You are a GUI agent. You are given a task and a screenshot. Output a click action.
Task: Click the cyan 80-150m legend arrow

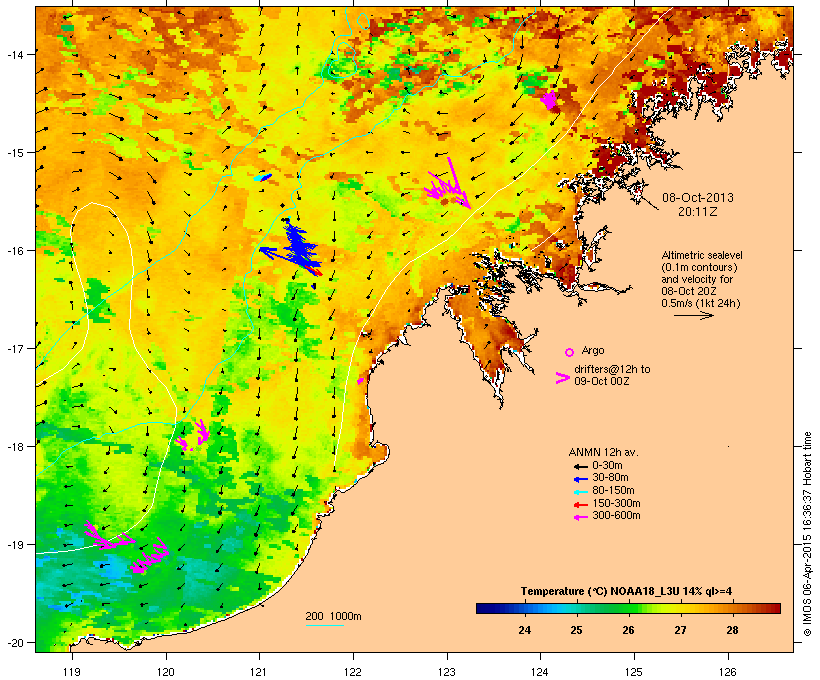click(x=580, y=492)
